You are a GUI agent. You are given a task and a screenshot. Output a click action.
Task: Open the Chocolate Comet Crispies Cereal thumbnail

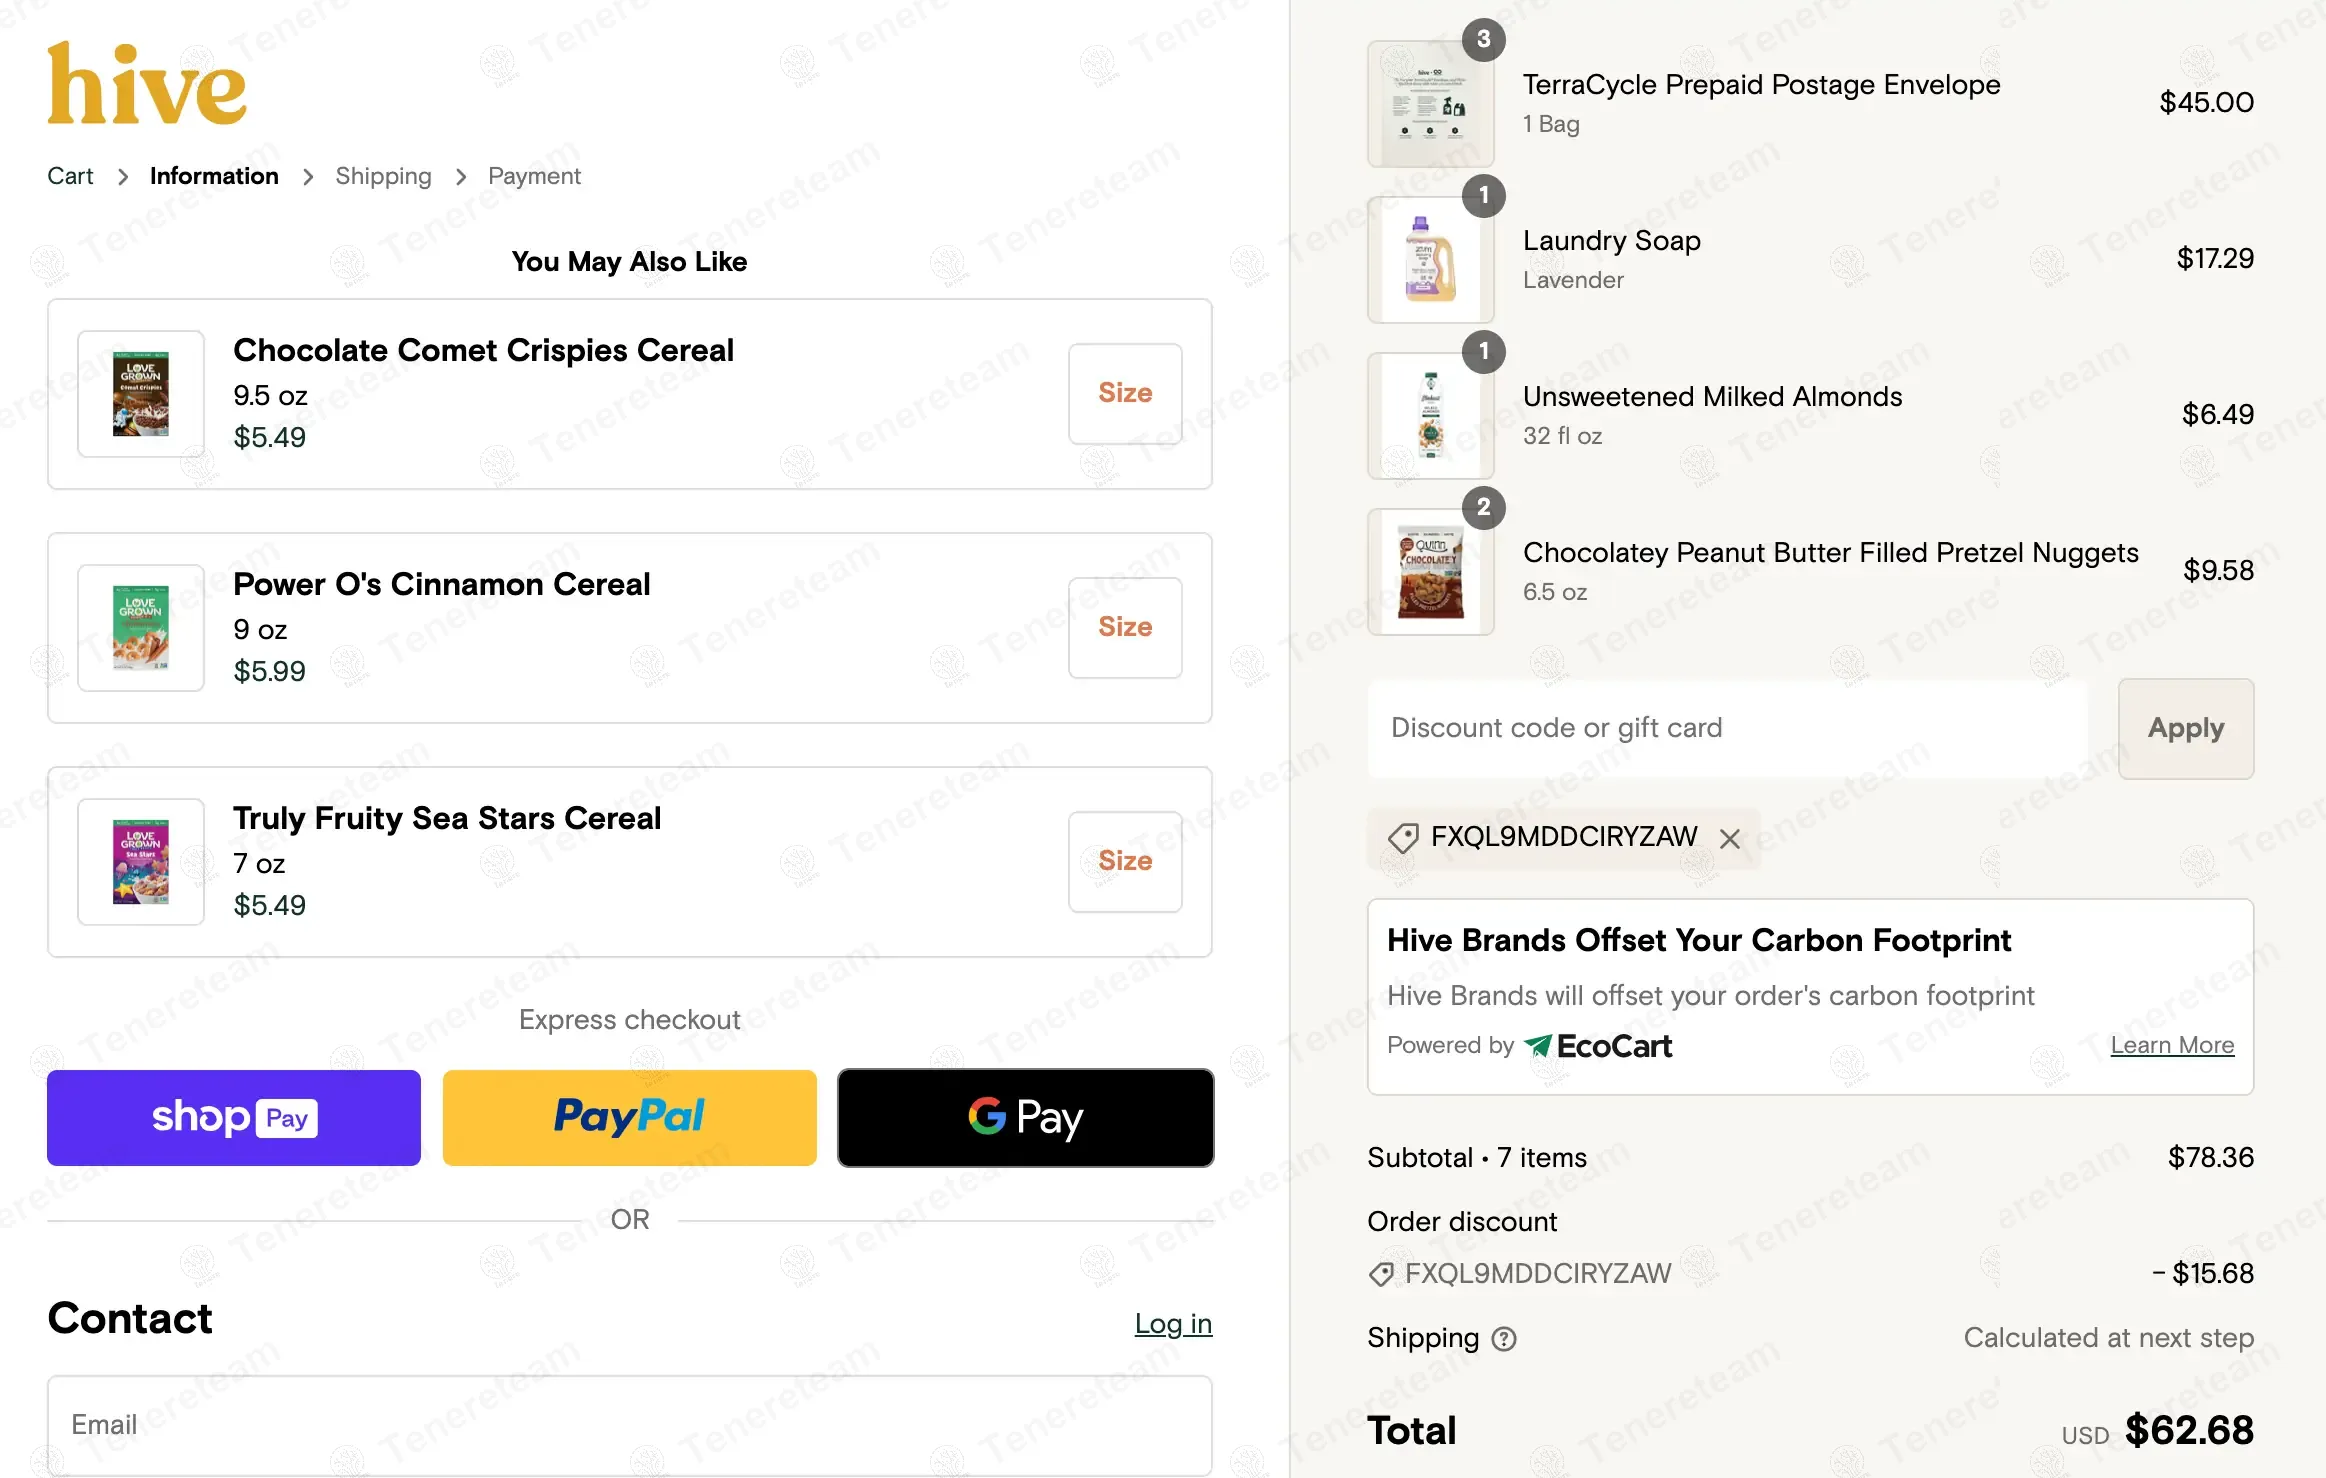pyautogui.click(x=141, y=394)
